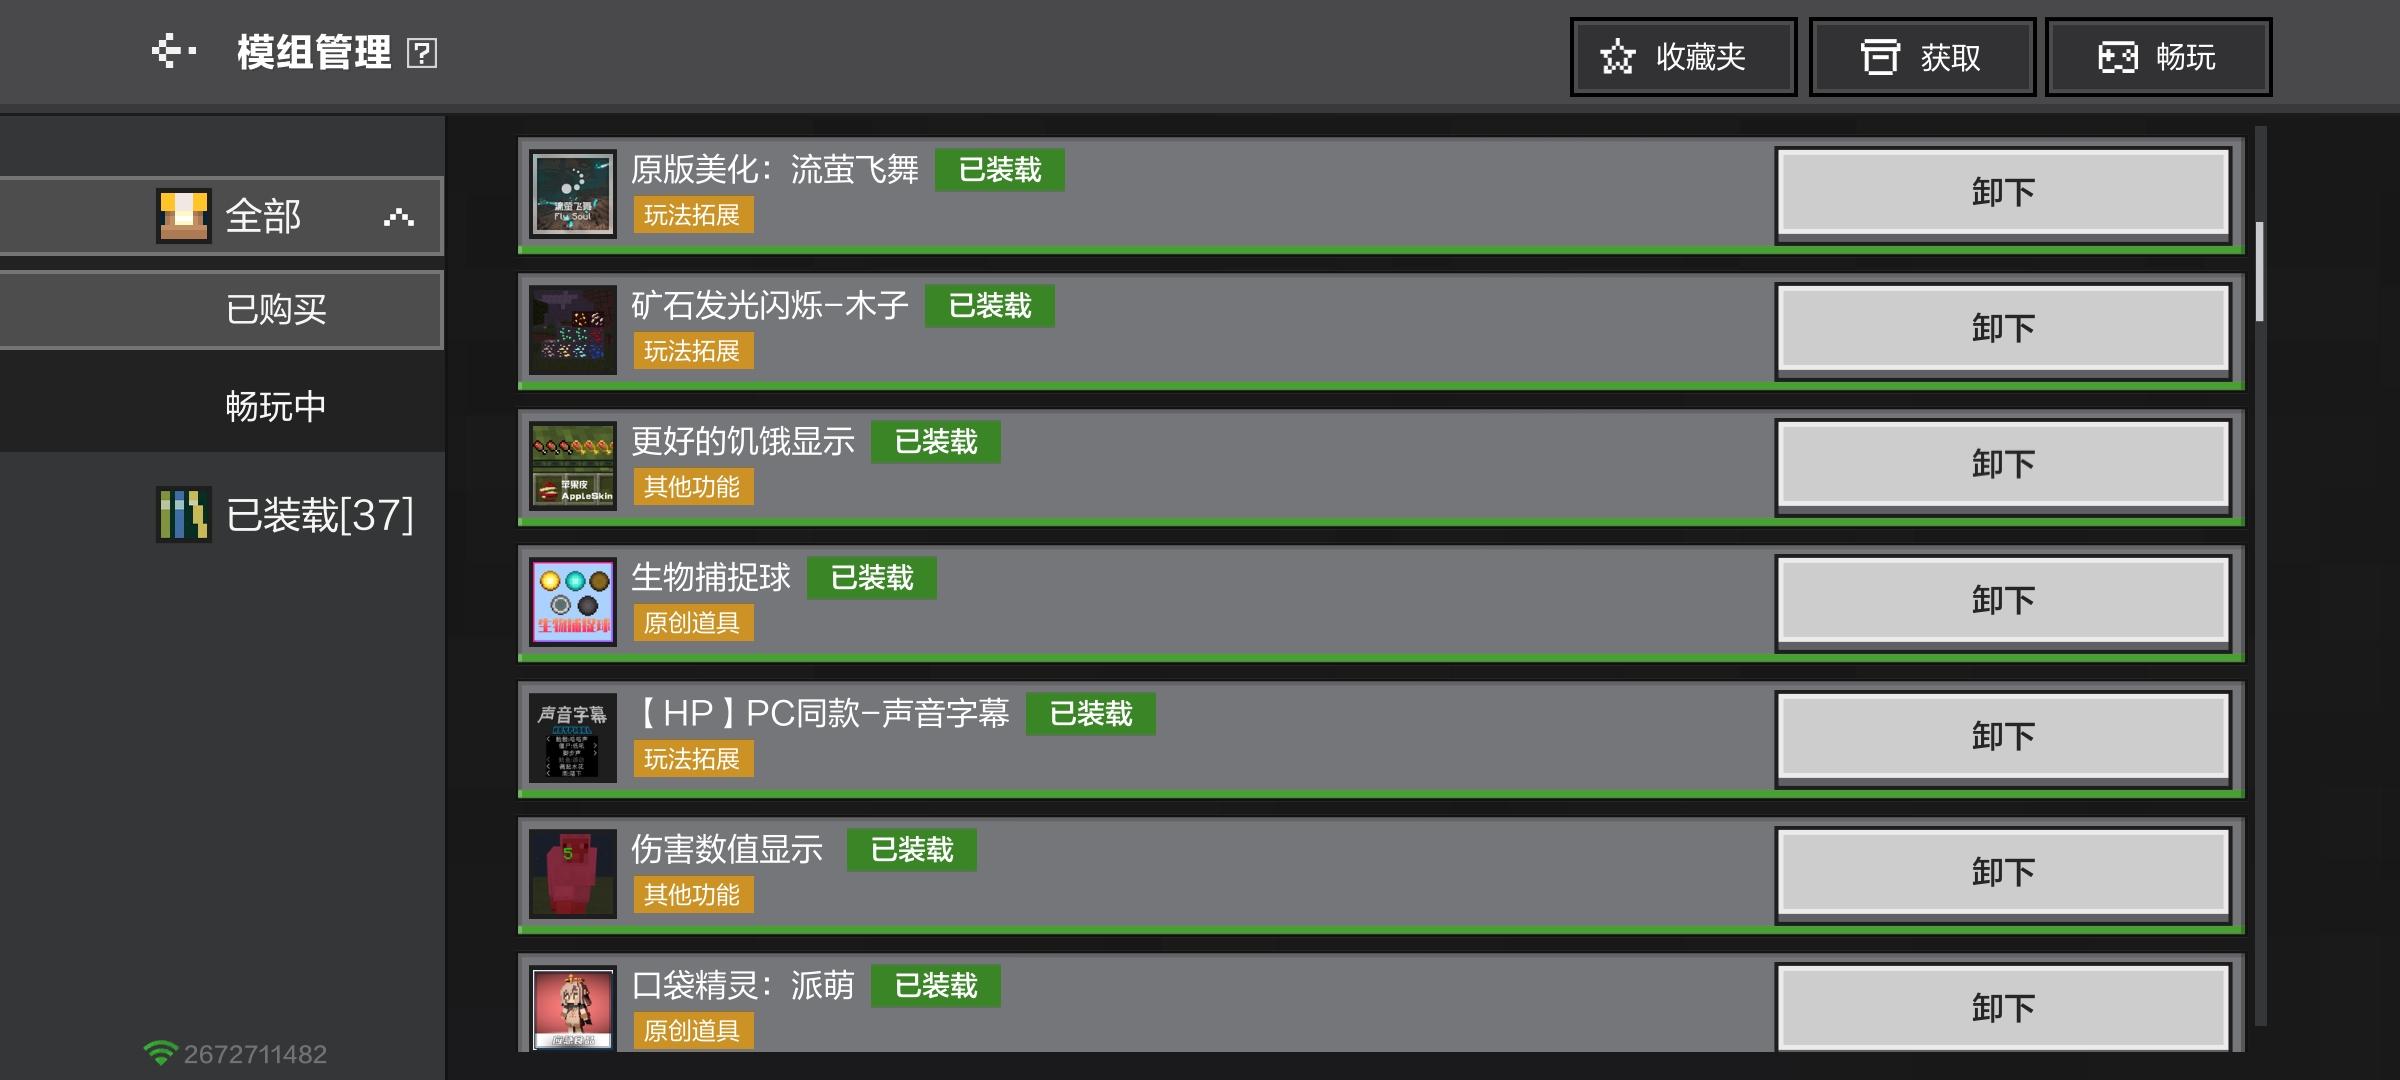2400x1080 pixels.
Task: Open the 已装载[37] list
Action: tap(318, 515)
